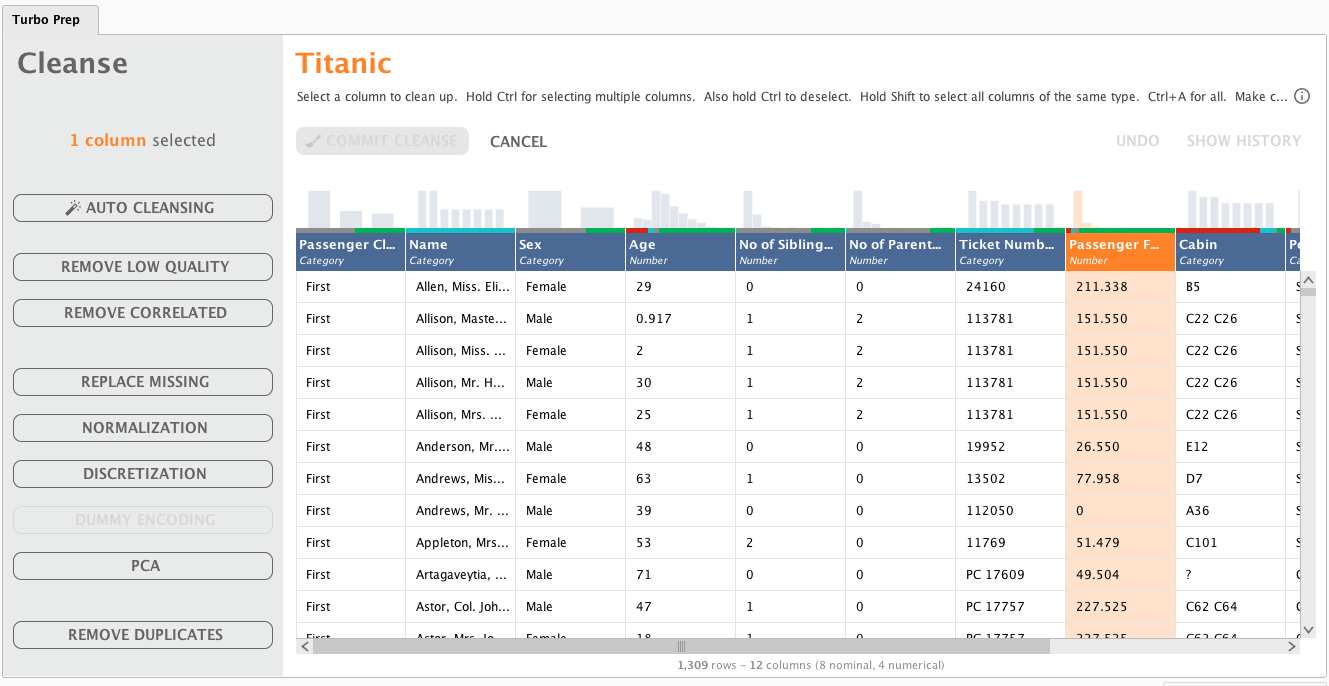Click cabin cell D7
Screen dimensions: 1329x686
[1230, 479]
